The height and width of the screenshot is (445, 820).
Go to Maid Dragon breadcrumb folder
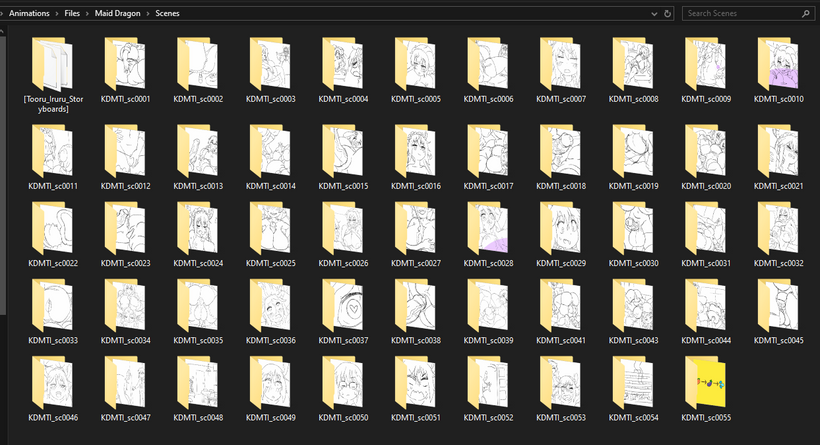pos(115,13)
